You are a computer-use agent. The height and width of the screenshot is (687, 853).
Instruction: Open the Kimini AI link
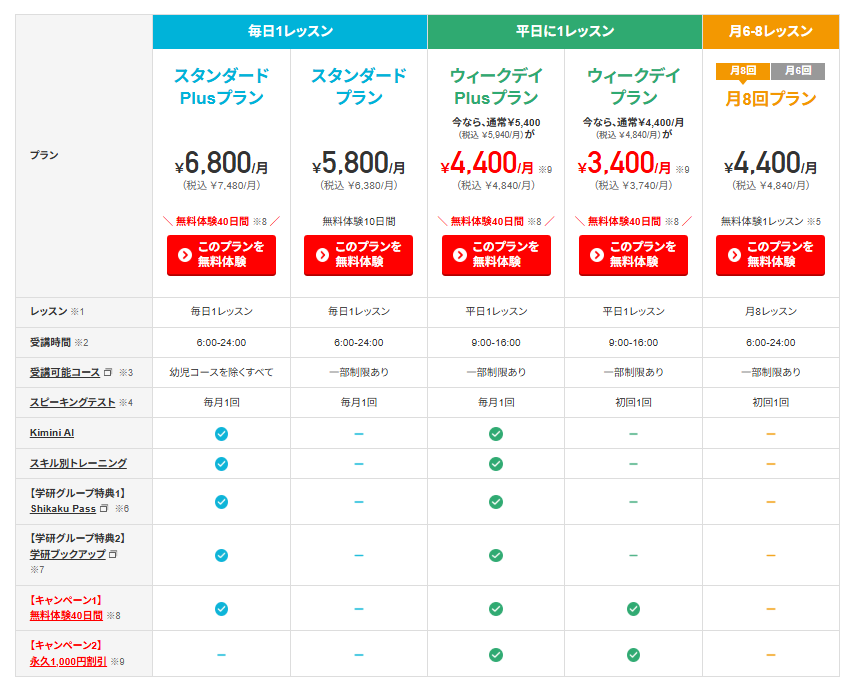pyautogui.click(x=50, y=433)
